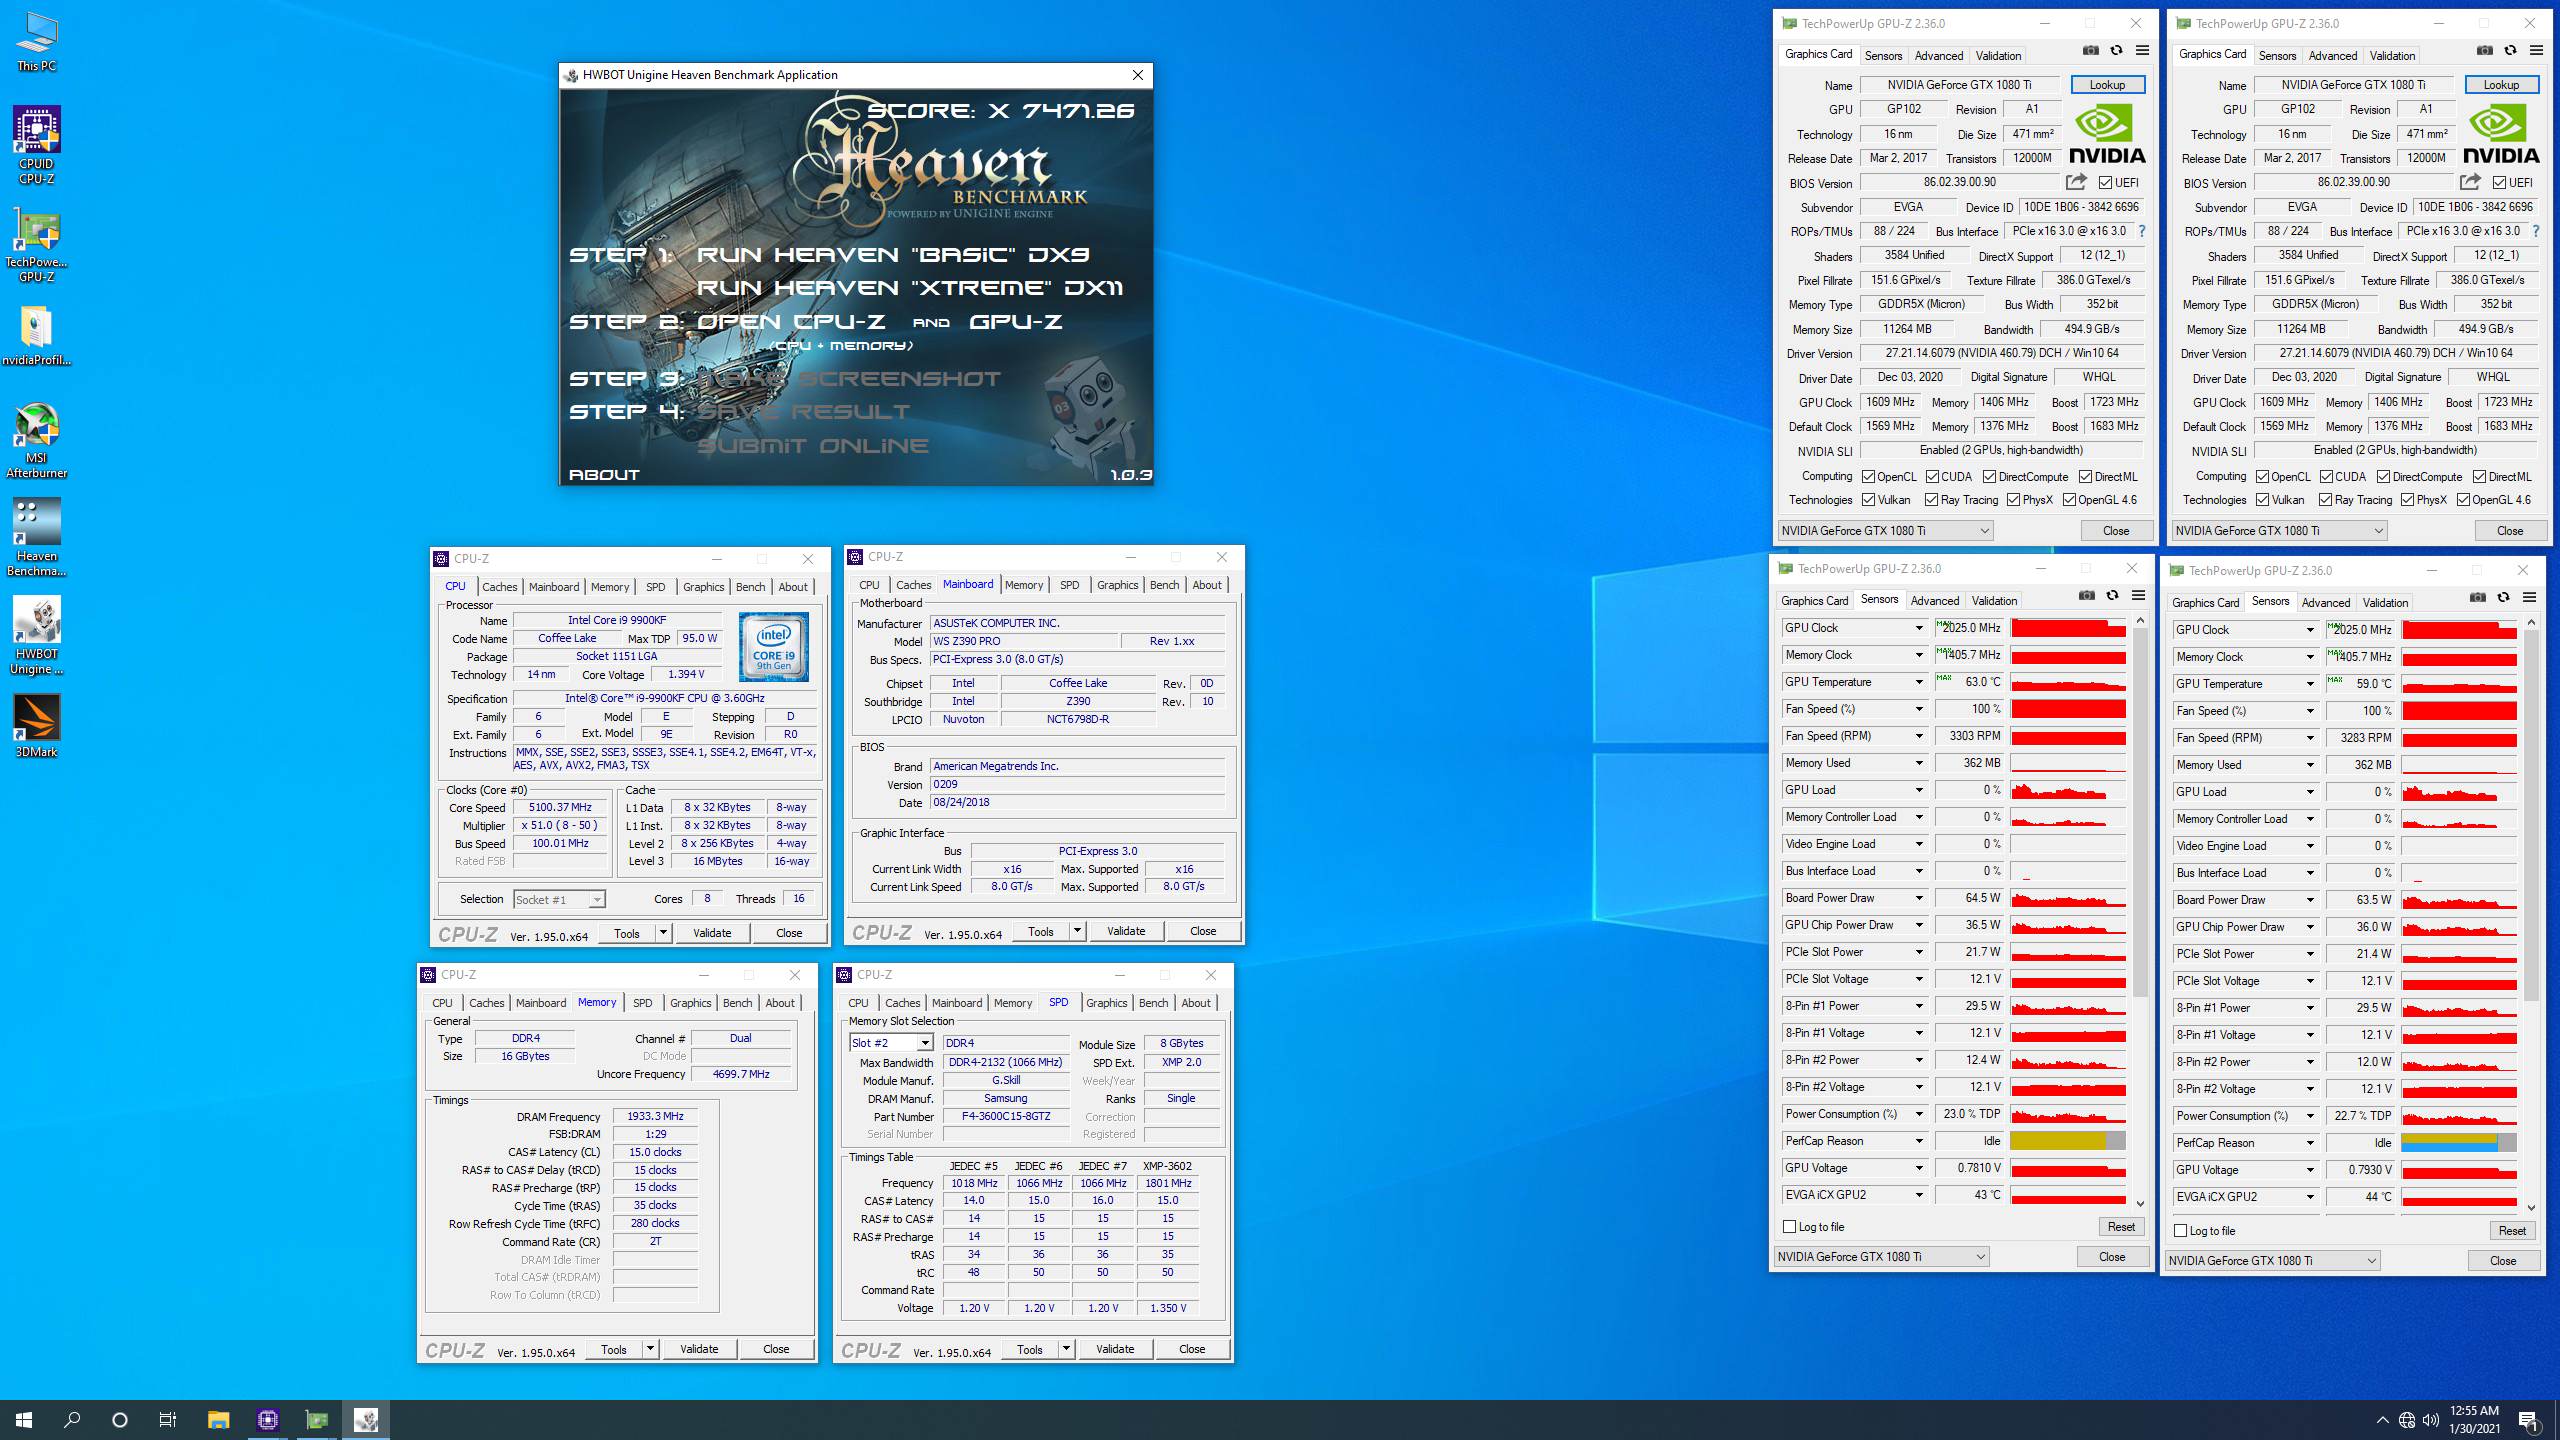This screenshot has width=2560, height=1440.
Task: Enable Log to file in bottom-right GPU-Z Sensors
Action: [x=2181, y=1231]
